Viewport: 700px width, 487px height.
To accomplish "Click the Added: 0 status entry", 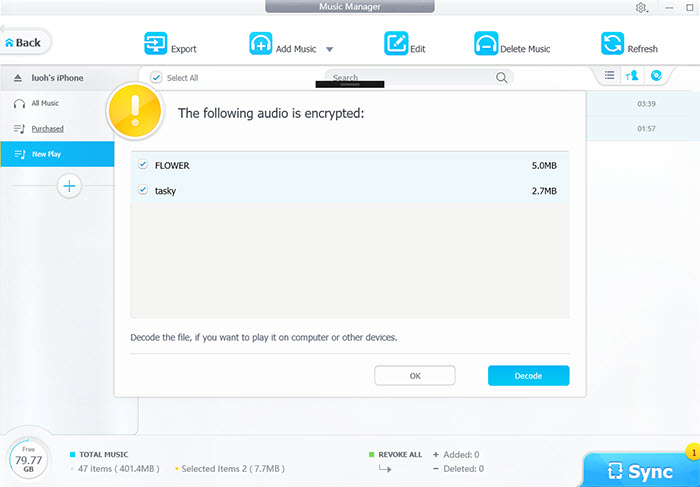I will pyautogui.click(x=461, y=455).
